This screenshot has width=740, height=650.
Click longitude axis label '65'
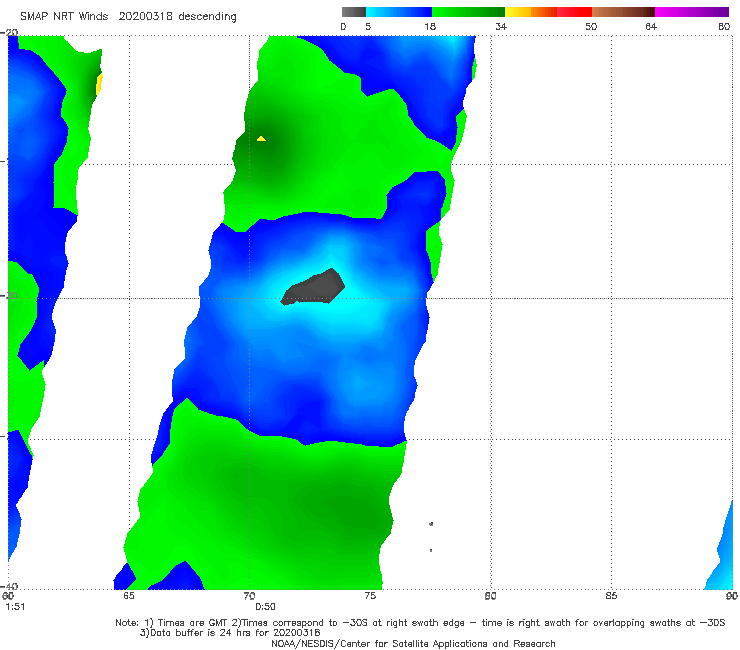pos(129,596)
